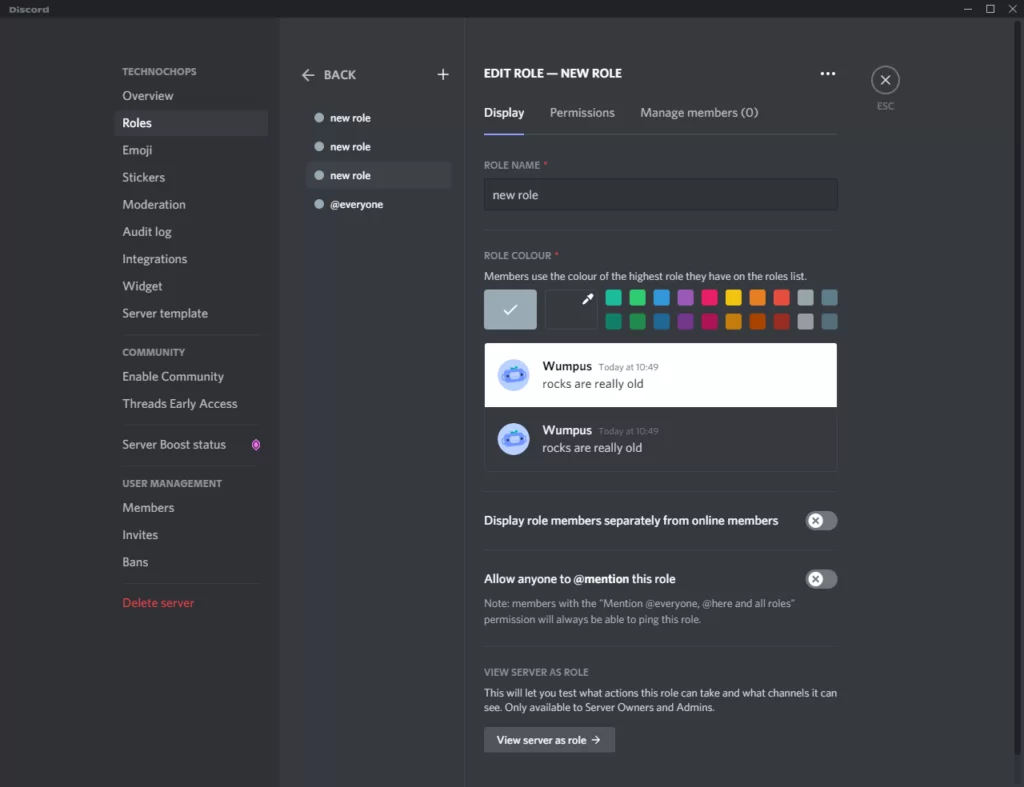Pick the purple swatch in top row
The width and height of the screenshot is (1024, 787).
[685, 298]
